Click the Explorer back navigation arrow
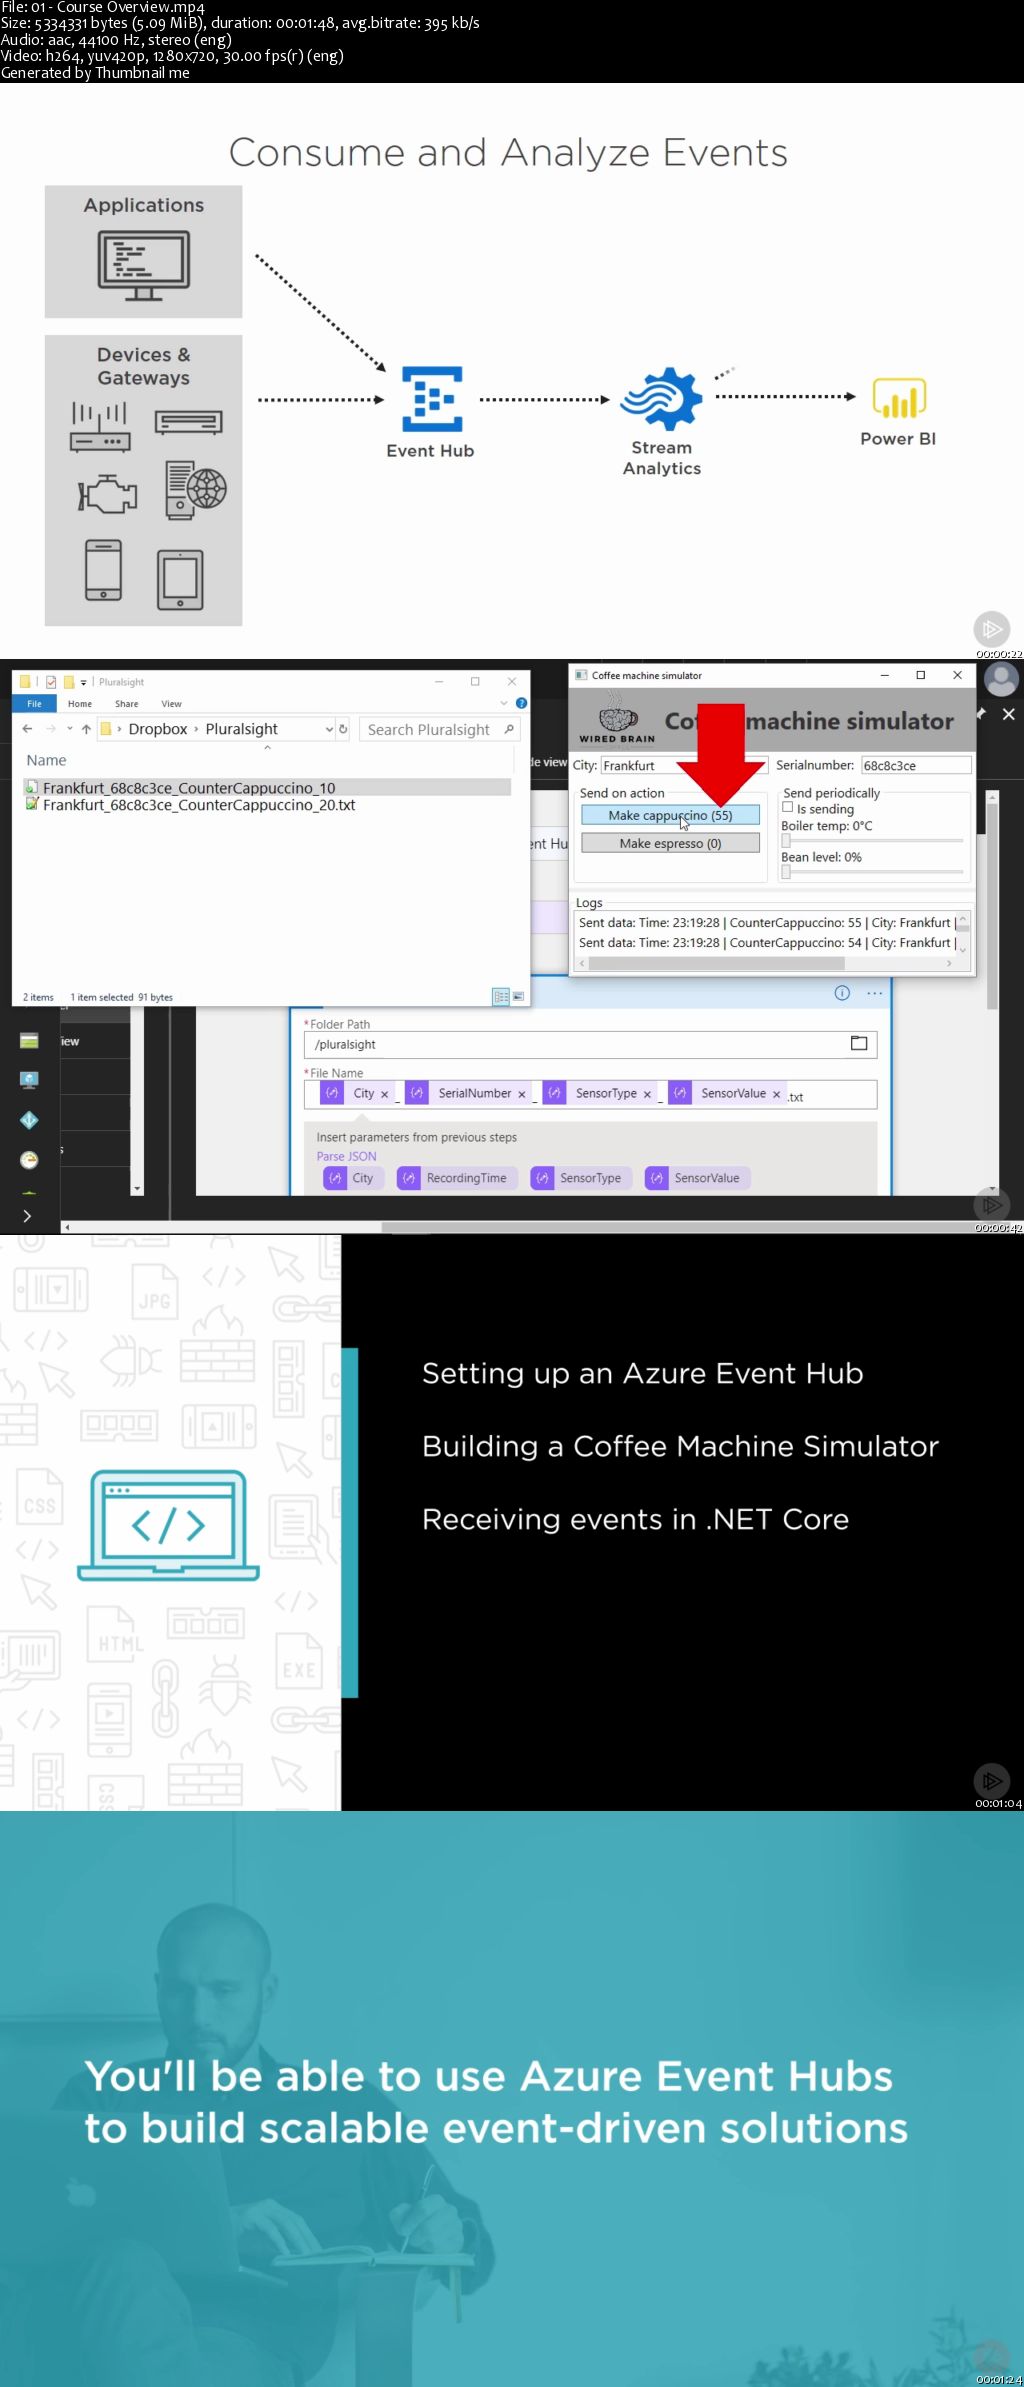Viewport: 1024px width, 2387px height. (x=28, y=729)
